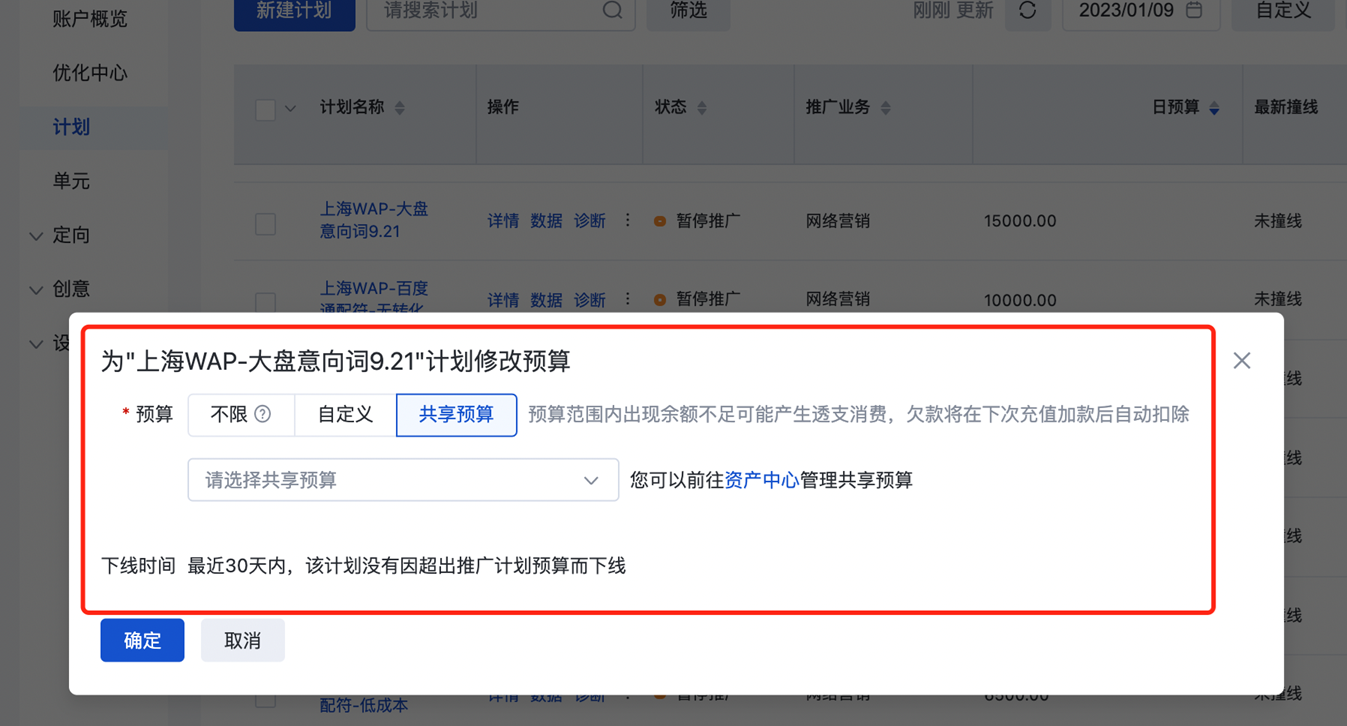Click the 自定义 button at top right
This screenshot has height=726, width=1347.
(1283, 11)
